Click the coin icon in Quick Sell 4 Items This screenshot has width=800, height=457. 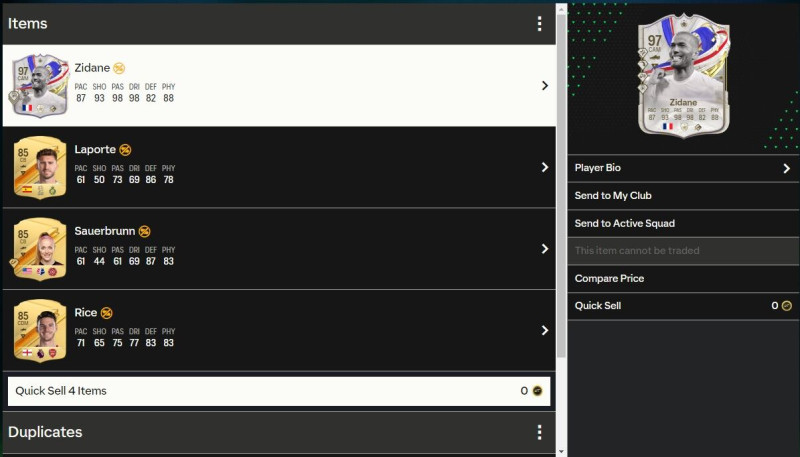537,391
